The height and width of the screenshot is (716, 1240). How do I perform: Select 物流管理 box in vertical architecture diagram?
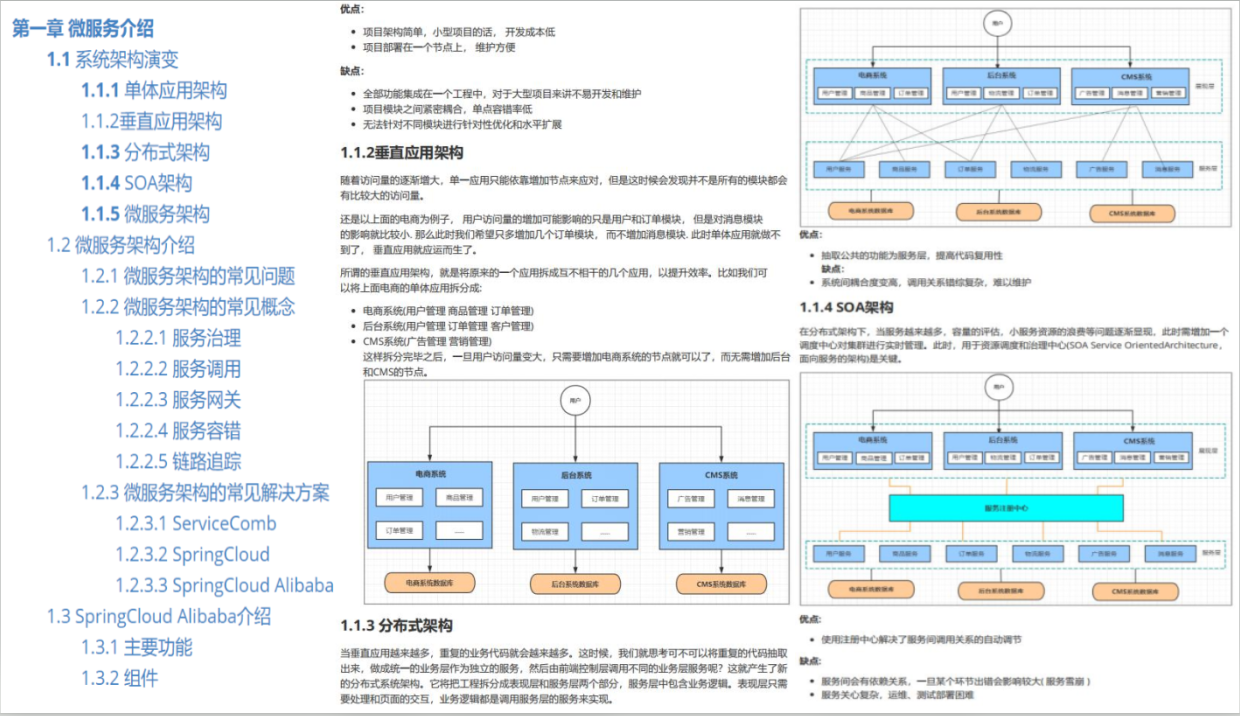tap(543, 532)
